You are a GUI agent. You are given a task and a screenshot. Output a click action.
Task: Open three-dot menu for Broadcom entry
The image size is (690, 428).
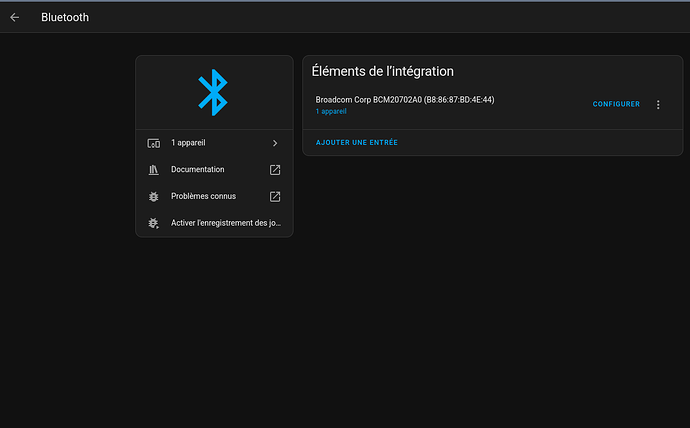tap(658, 105)
